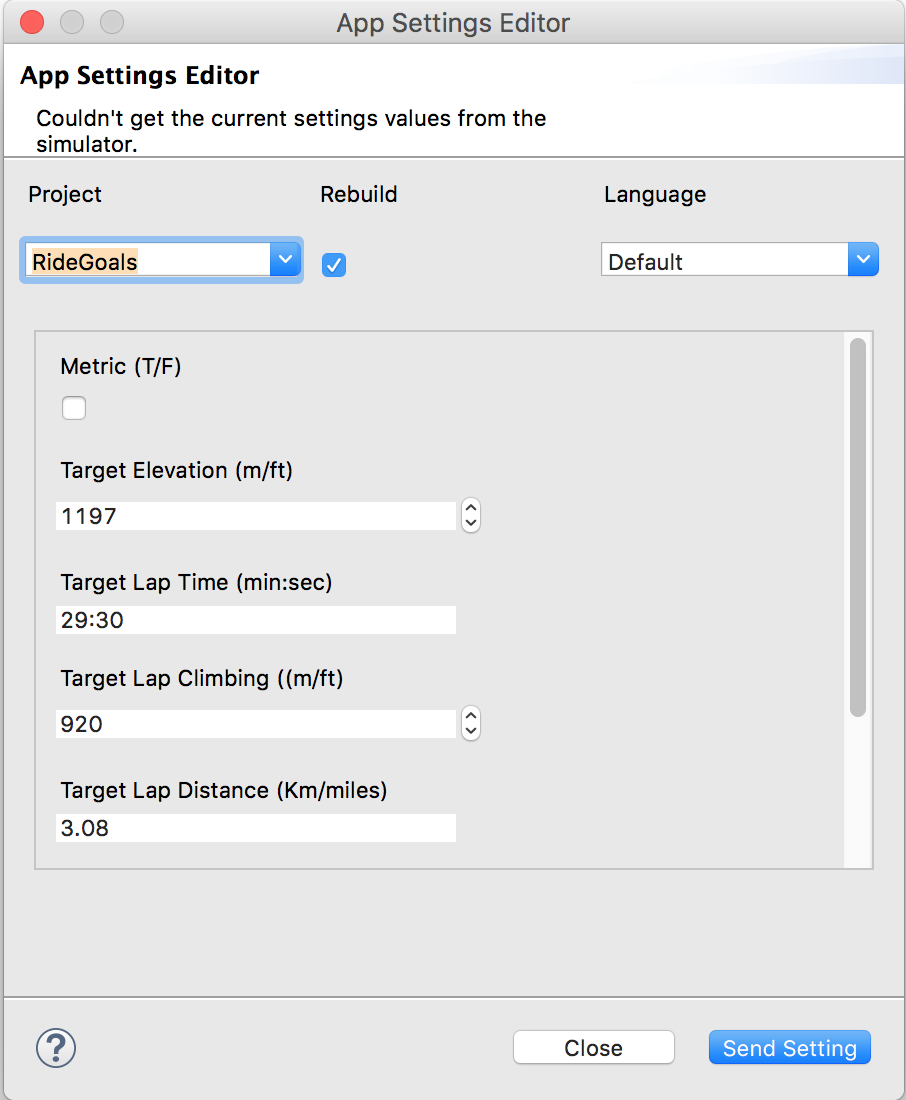
Task: Expand the Project dropdown arrow
Action: click(x=286, y=260)
